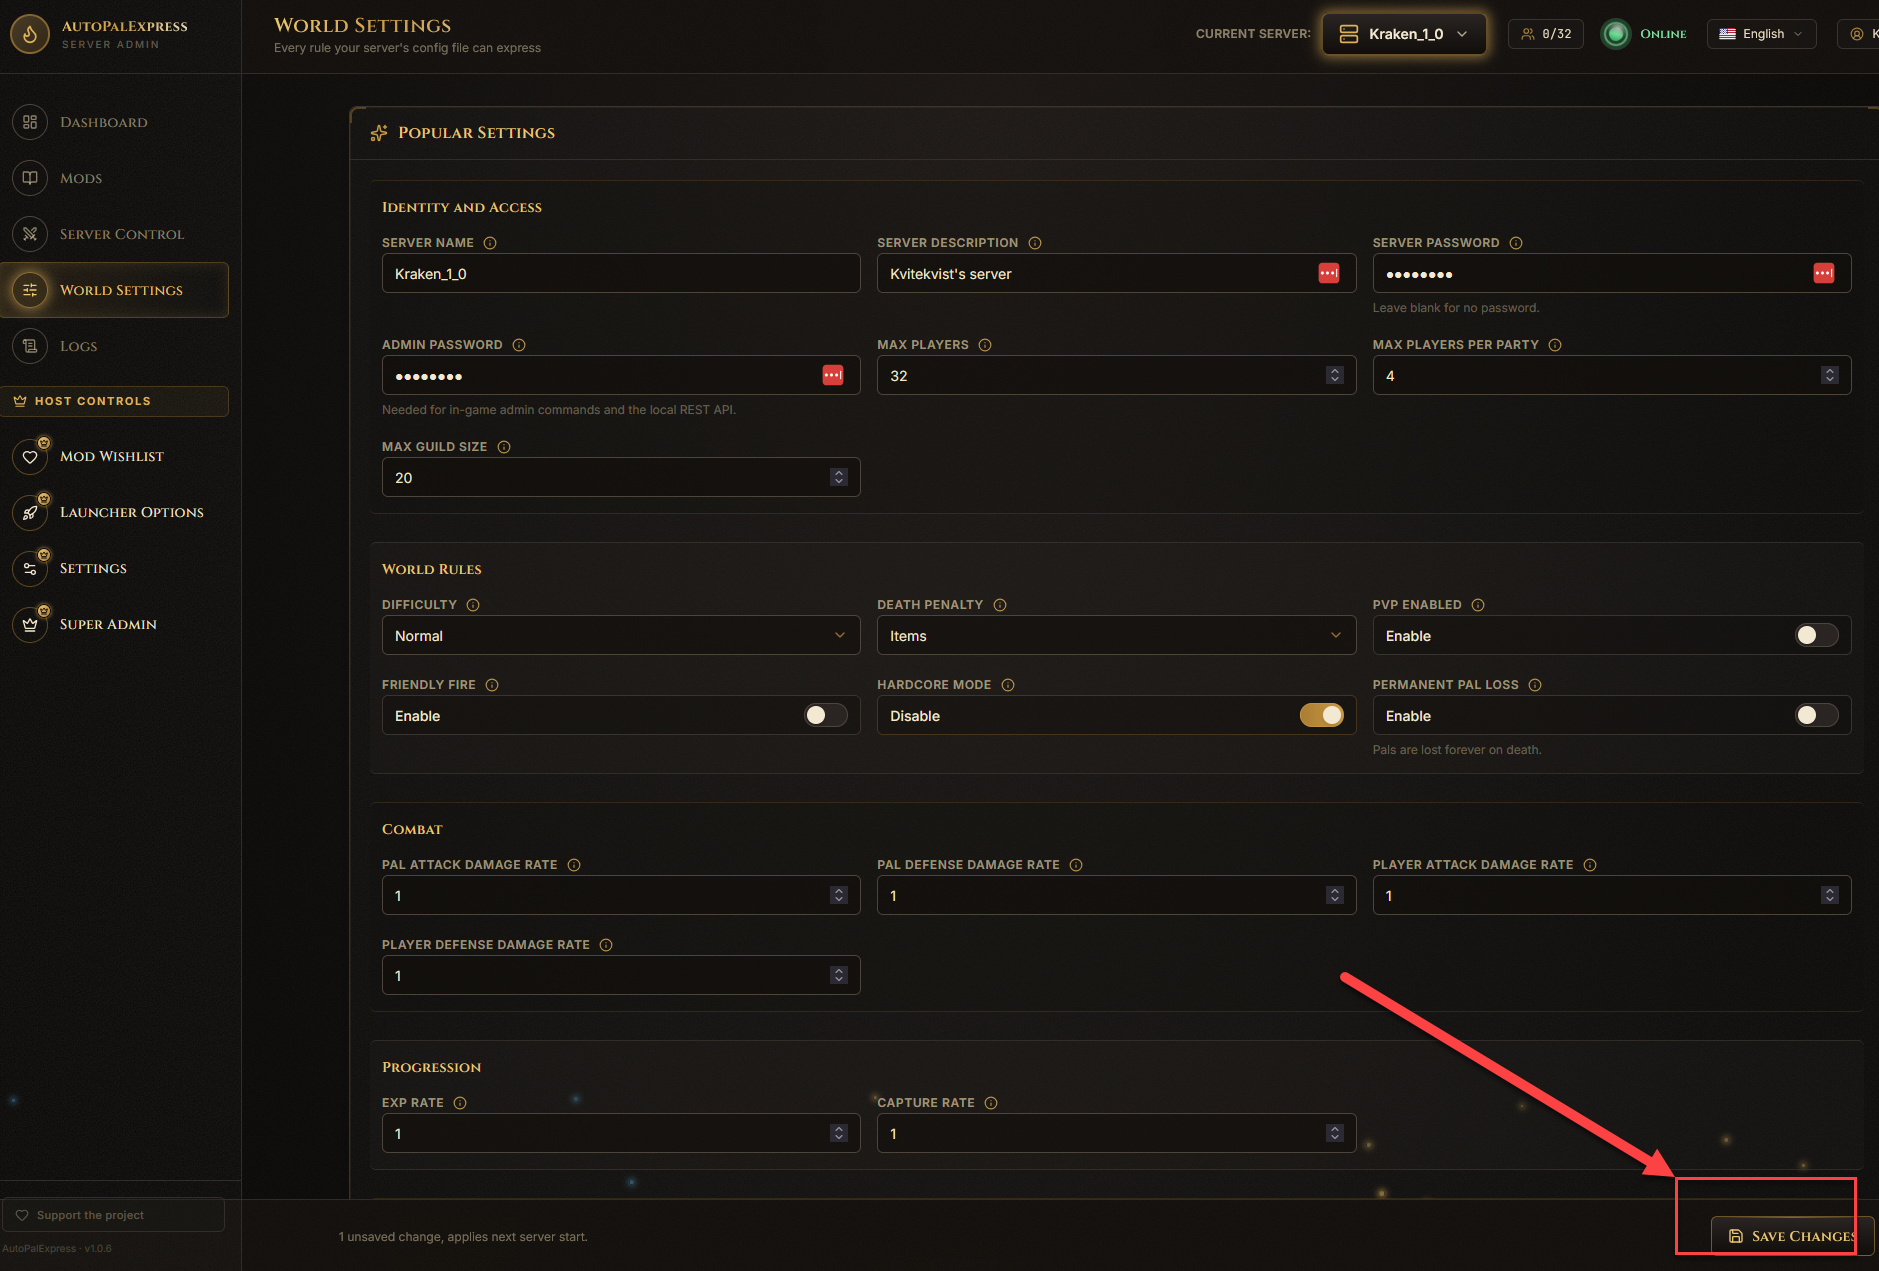
Task: Show info for Admin Password
Action: point(519,345)
